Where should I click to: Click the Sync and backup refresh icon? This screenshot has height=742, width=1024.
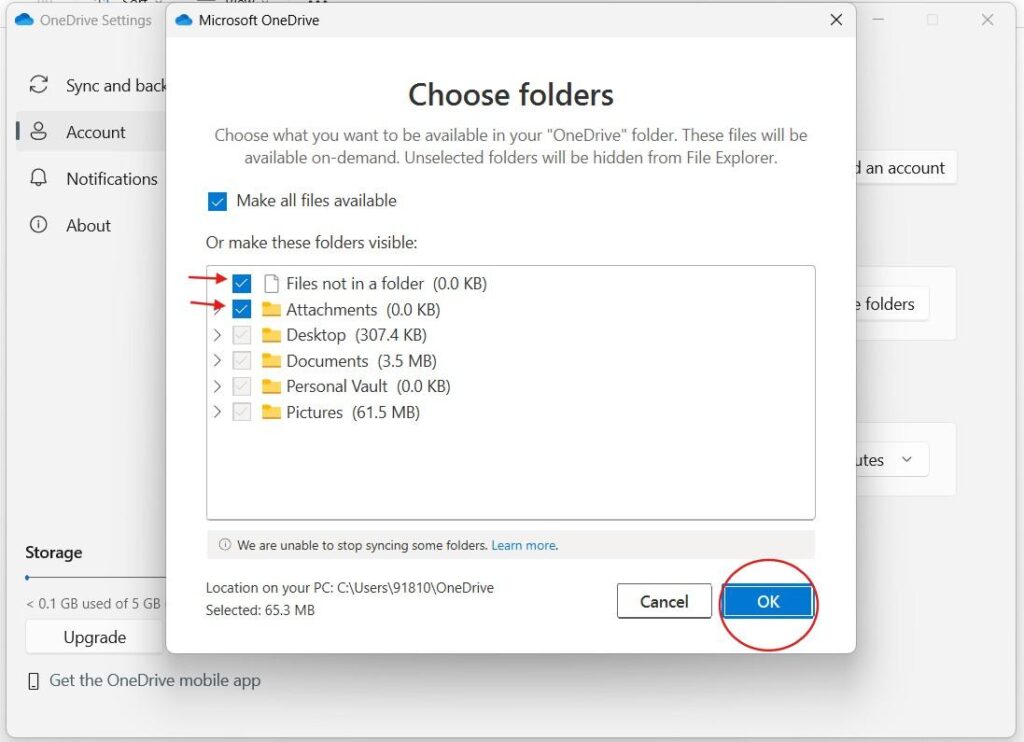pyautogui.click(x=39, y=85)
